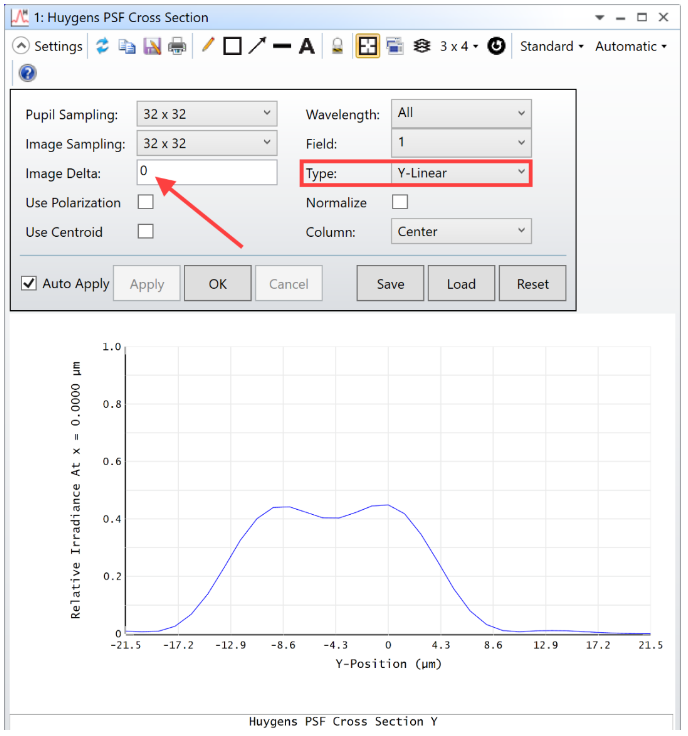Toggle the Use Centroid checkbox

click(145, 231)
